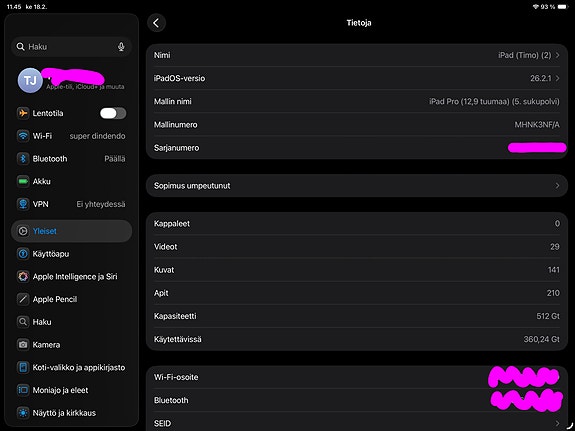
Task: Open Käyttöapu settings section
Action: 72,254
